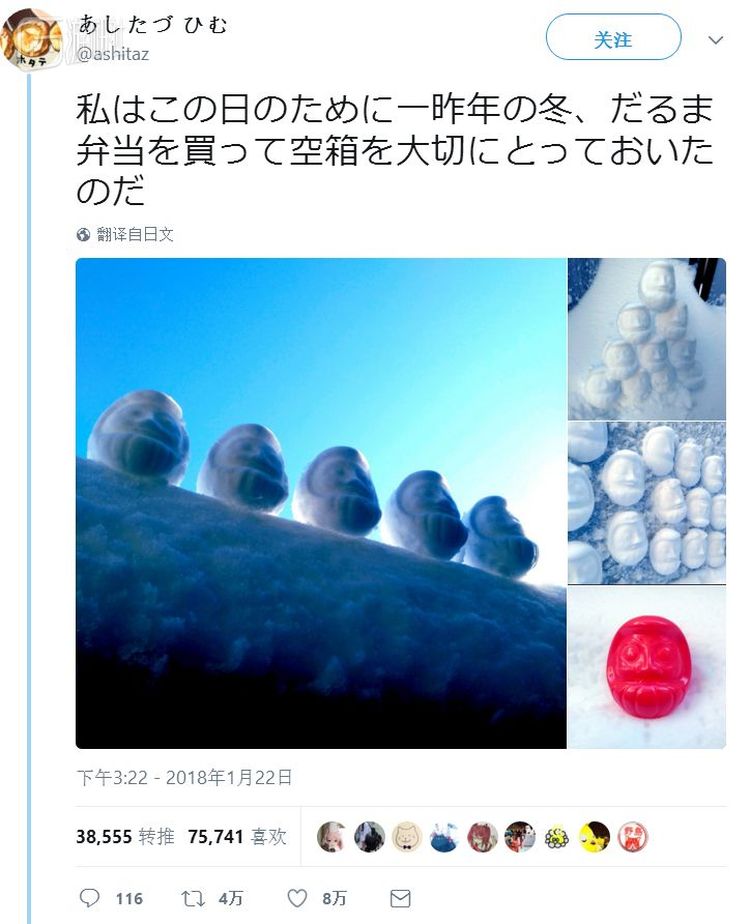Viewport: 750px width, 924px height.
Task: Click the yellow chick liker avatar
Action: (x=594, y=836)
